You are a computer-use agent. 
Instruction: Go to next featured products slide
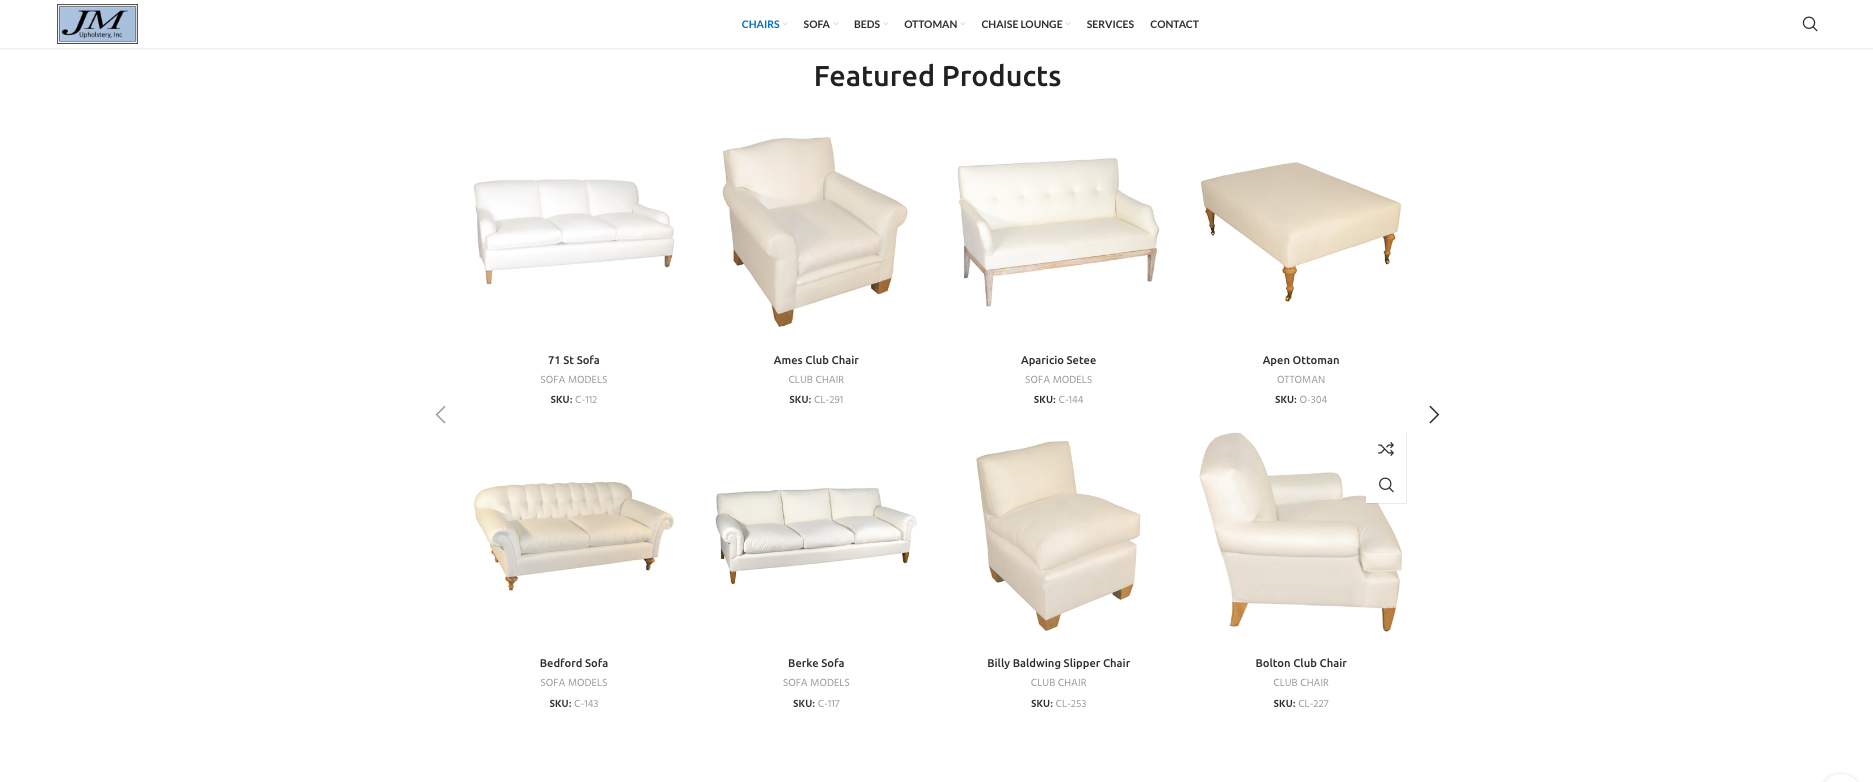(1433, 414)
